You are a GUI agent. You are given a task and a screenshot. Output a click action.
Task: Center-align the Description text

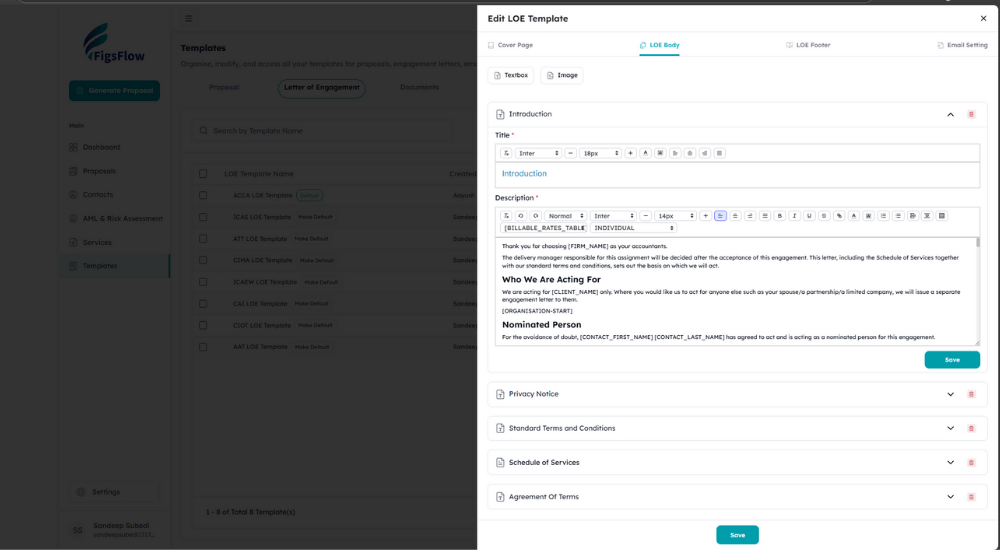tap(735, 216)
